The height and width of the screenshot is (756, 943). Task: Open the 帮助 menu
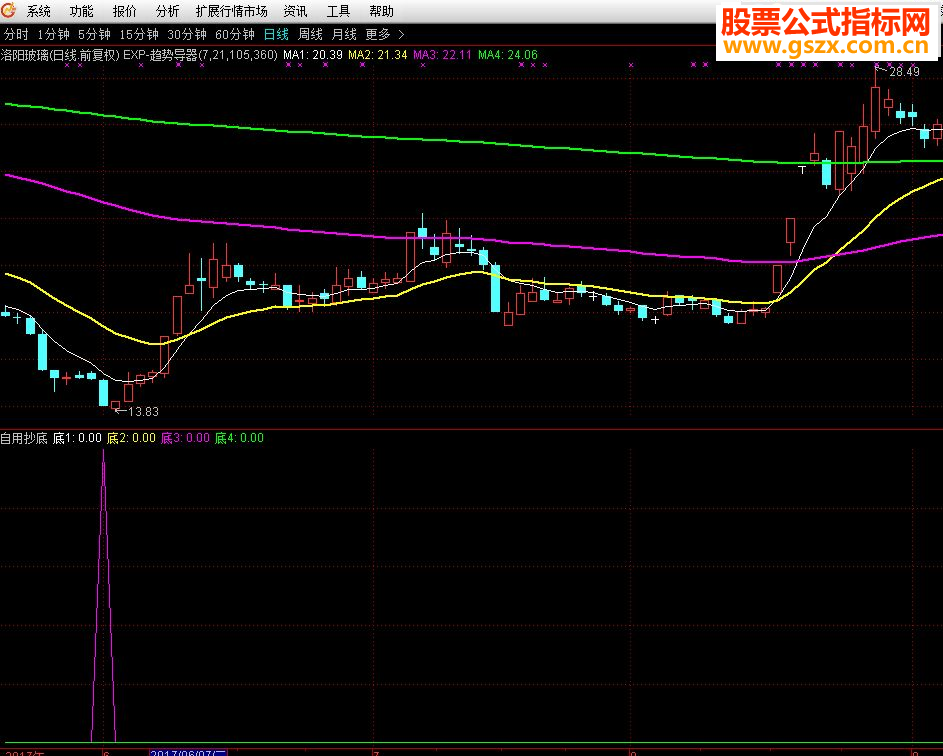[x=381, y=11]
